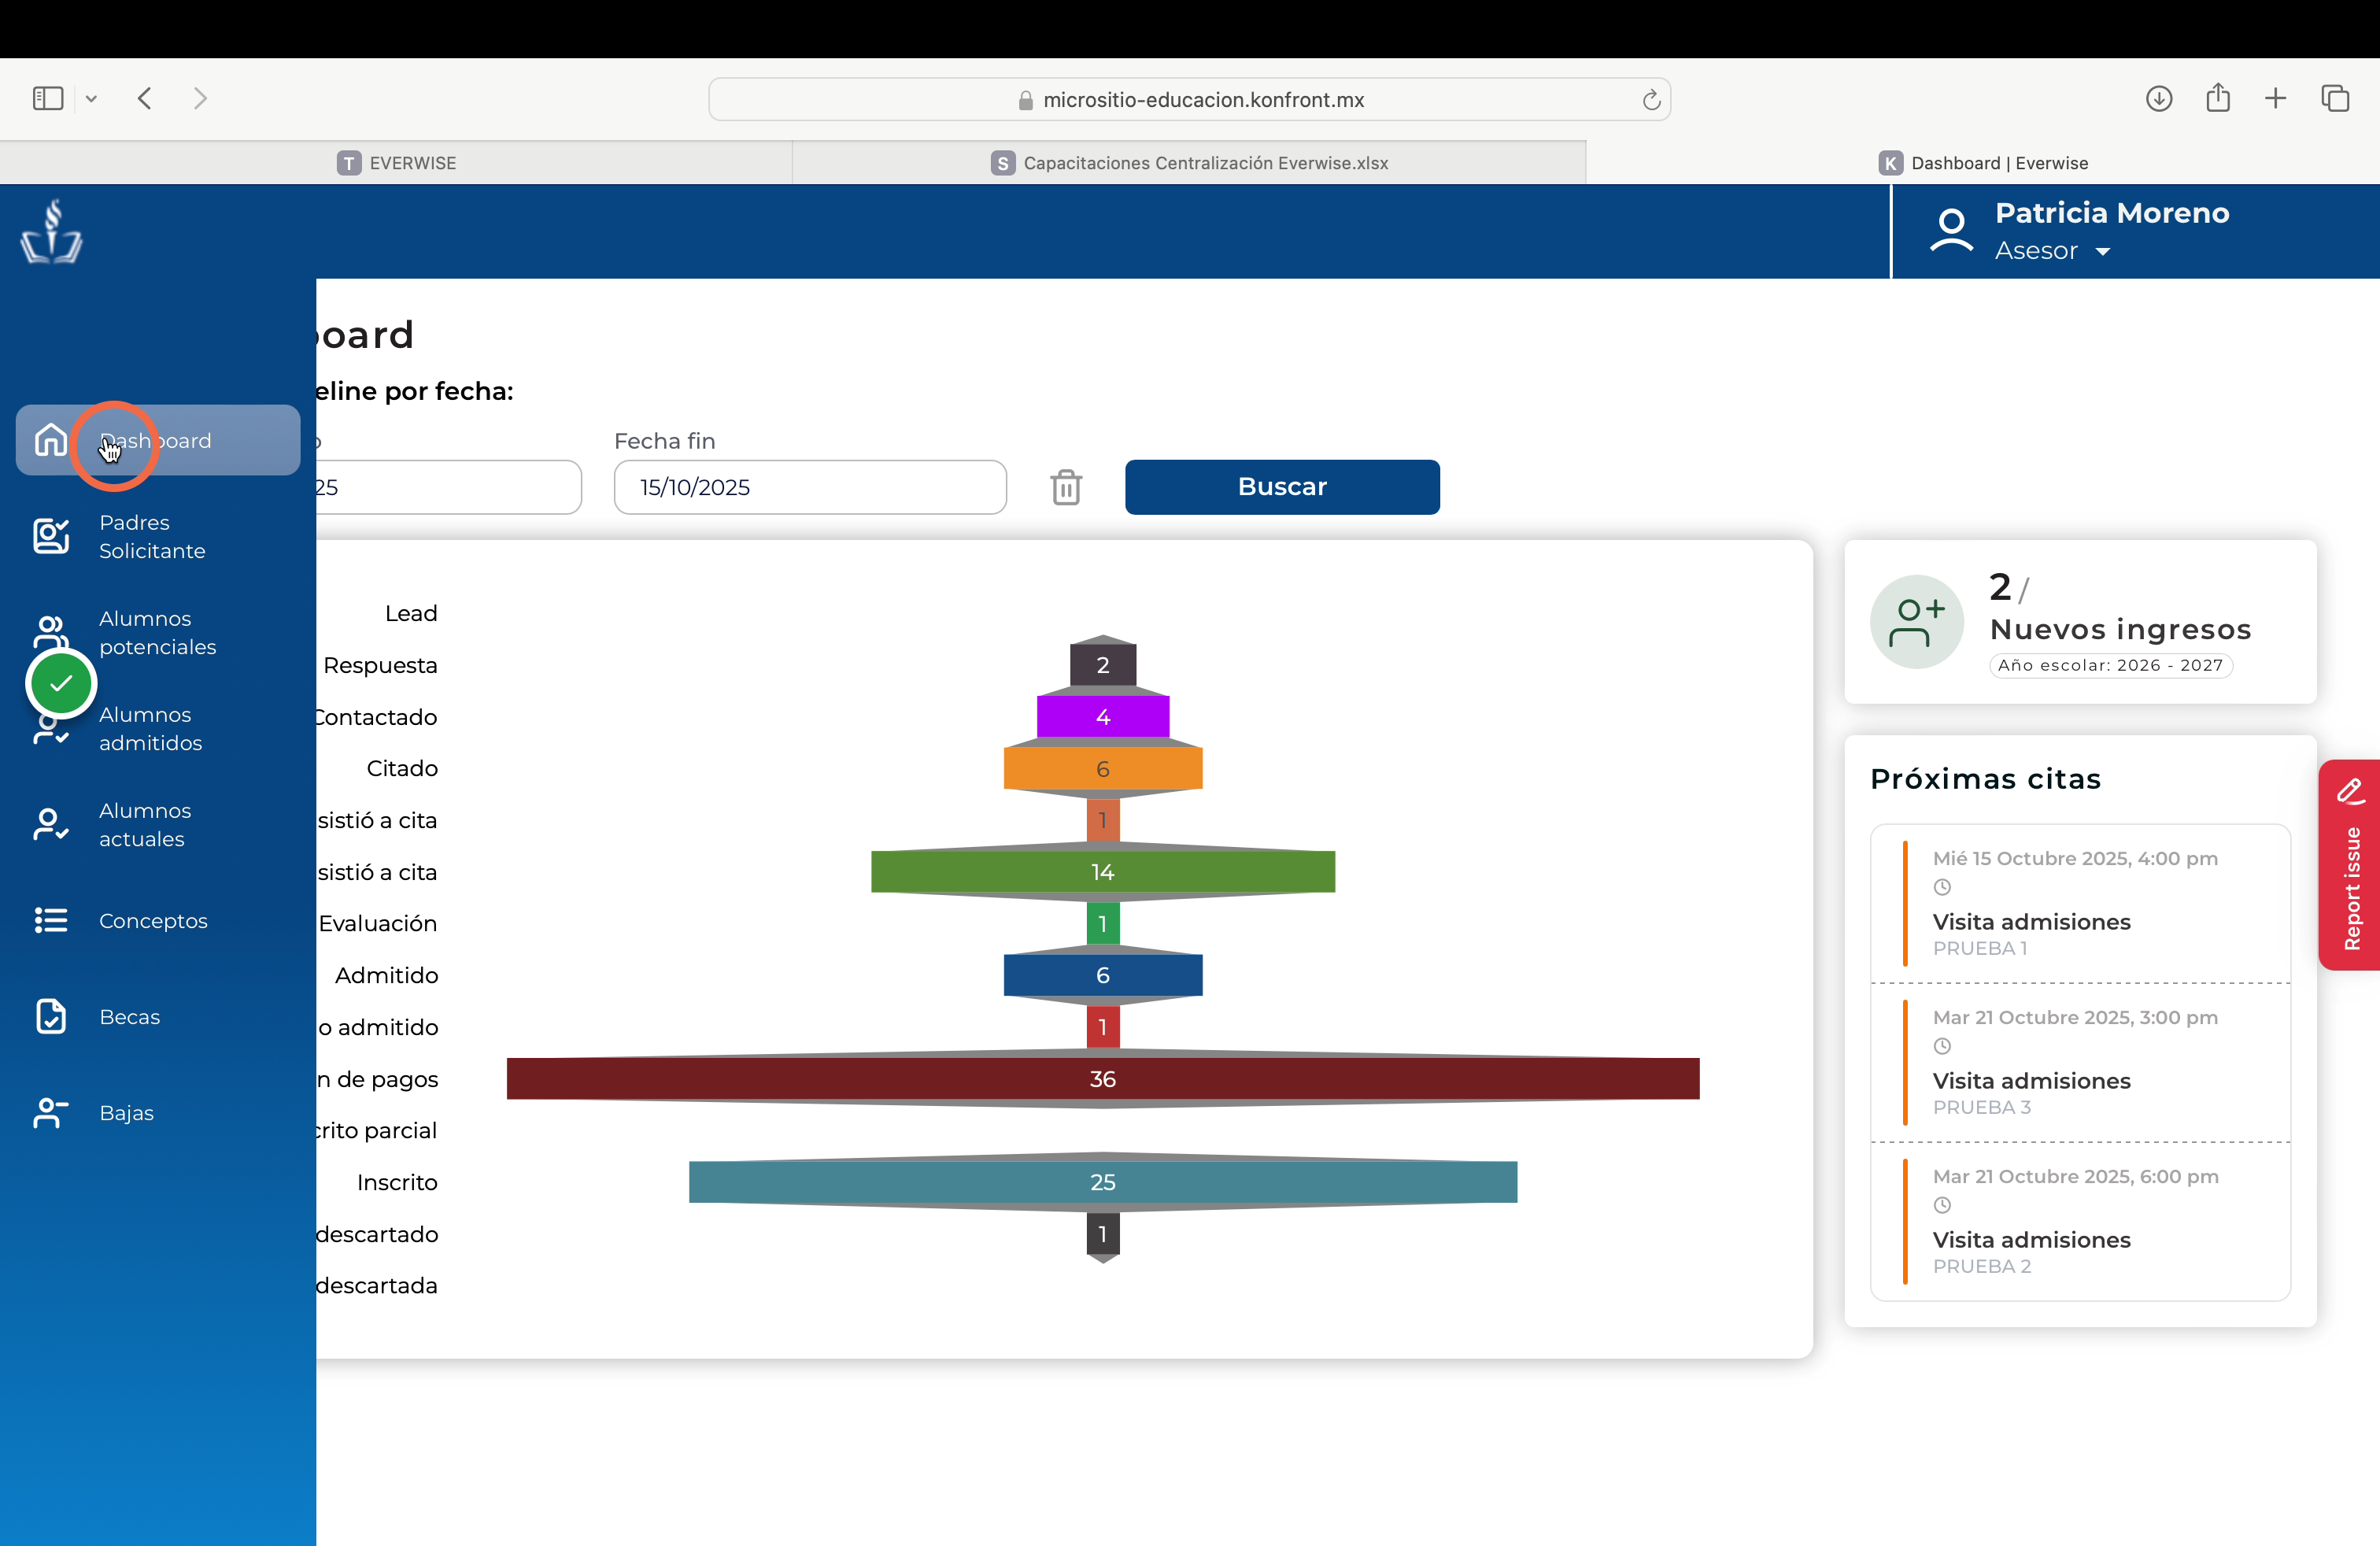Click the small green Evaluación bar
This screenshot has height=1546, width=2380.
pyautogui.click(x=1103, y=924)
